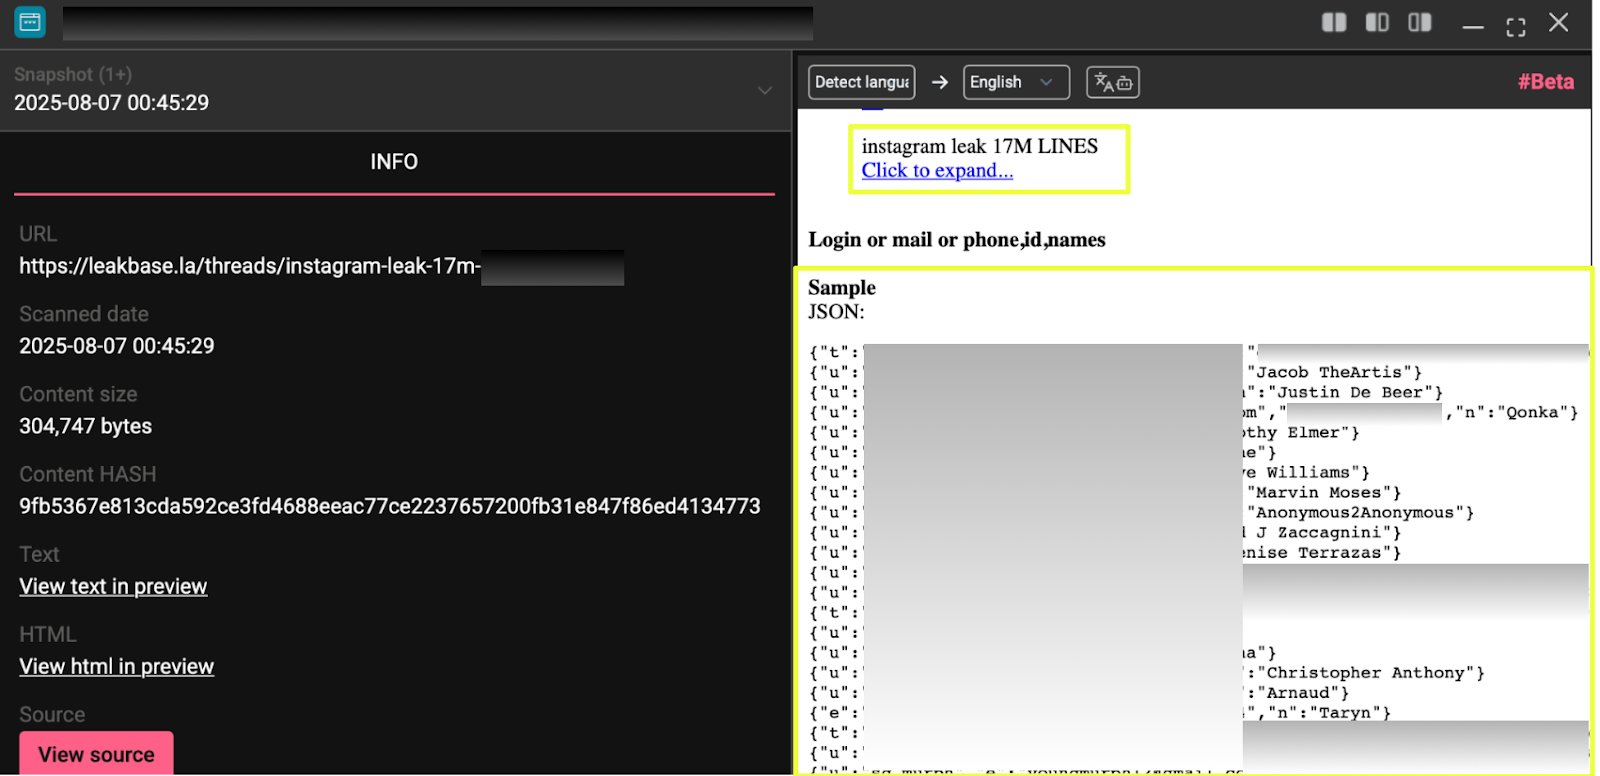Click the arrow between language selectors
The image size is (1600, 776).
pos(939,82)
